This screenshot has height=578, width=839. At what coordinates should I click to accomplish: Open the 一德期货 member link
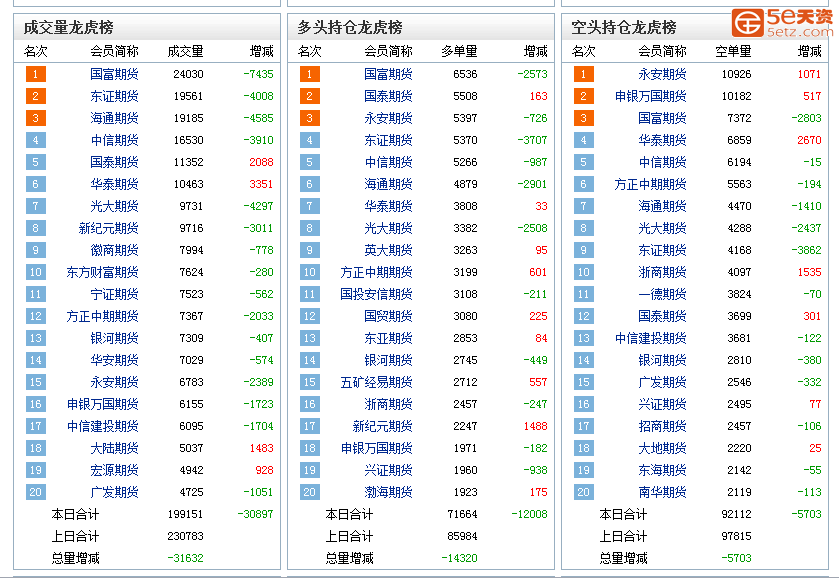coord(662,294)
